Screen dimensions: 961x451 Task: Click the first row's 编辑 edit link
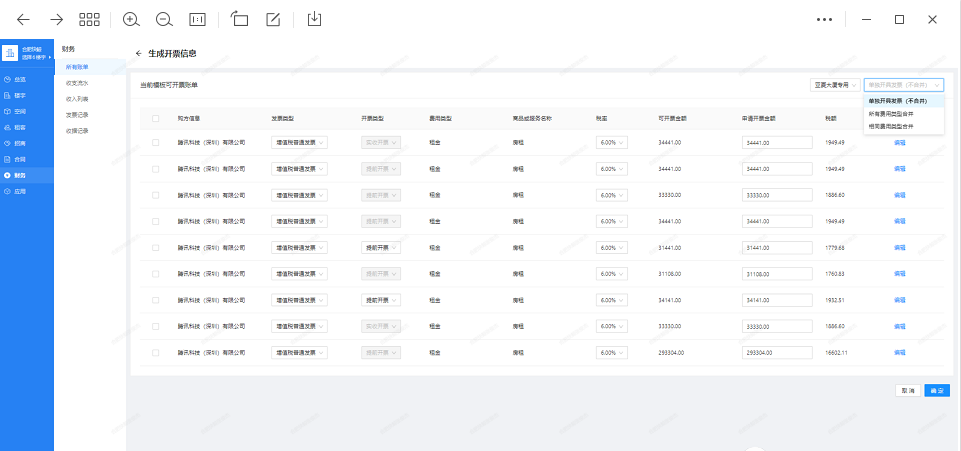pyautogui.click(x=899, y=143)
